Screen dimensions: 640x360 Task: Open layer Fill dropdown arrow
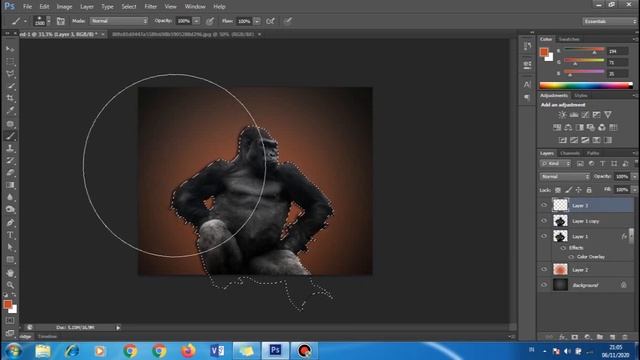[635, 190]
